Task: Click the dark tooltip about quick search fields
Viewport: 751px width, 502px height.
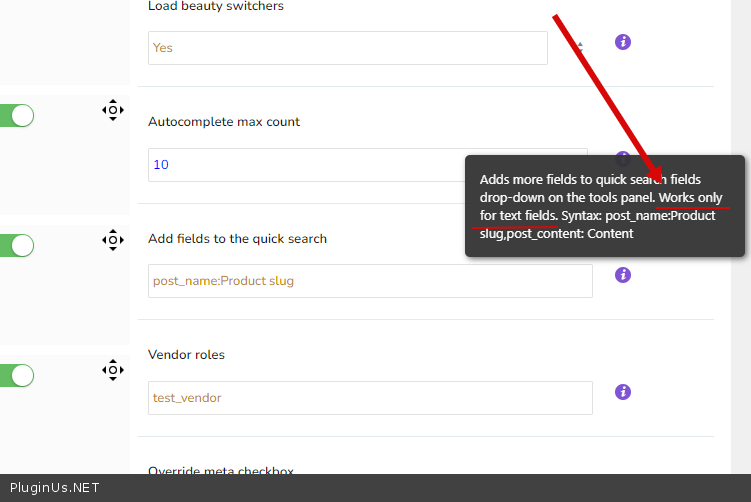Action: [x=604, y=206]
